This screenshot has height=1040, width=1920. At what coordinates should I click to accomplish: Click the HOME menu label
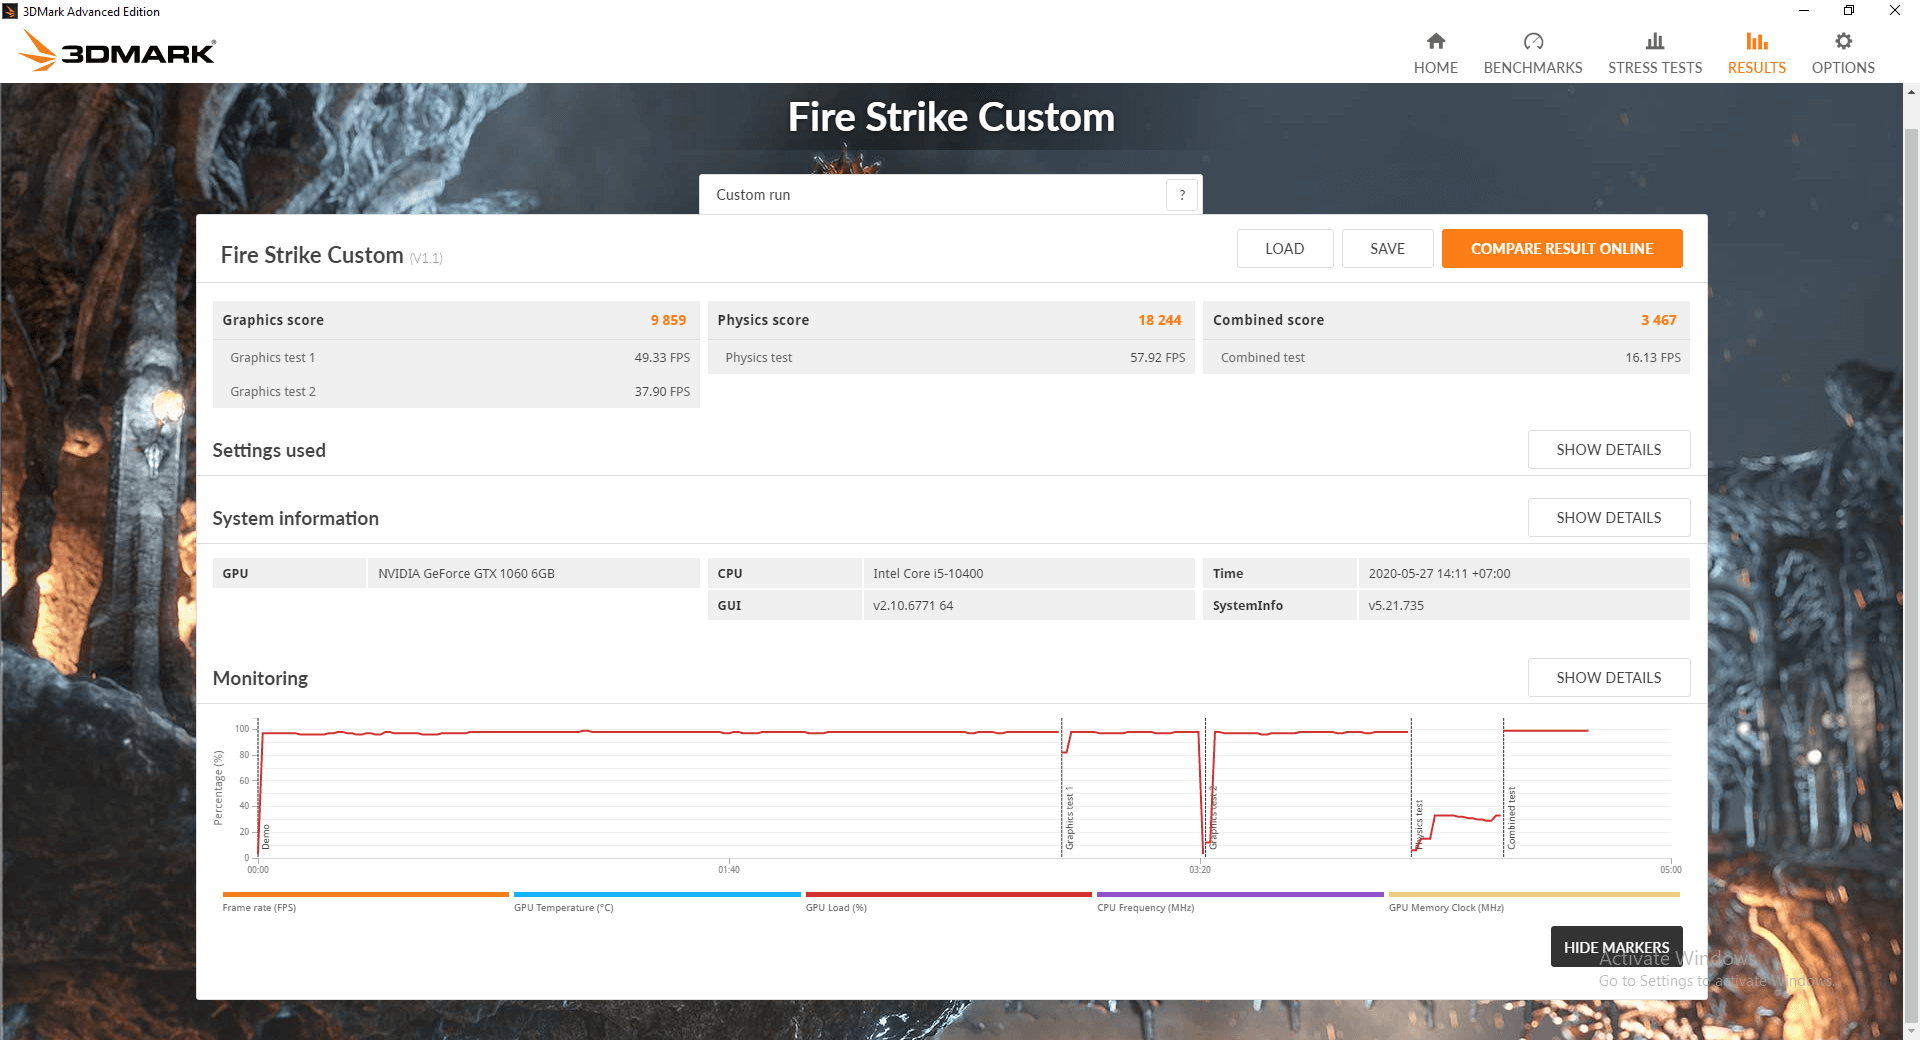pos(1435,68)
